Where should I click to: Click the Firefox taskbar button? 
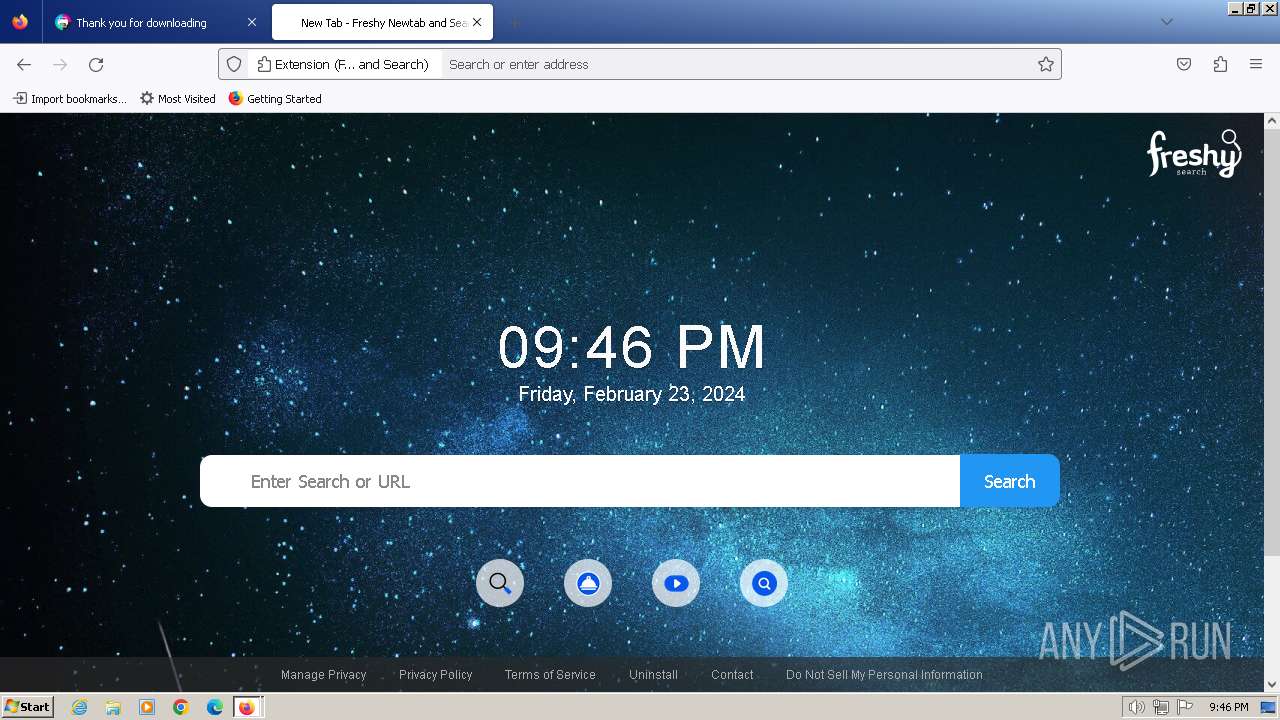248,707
